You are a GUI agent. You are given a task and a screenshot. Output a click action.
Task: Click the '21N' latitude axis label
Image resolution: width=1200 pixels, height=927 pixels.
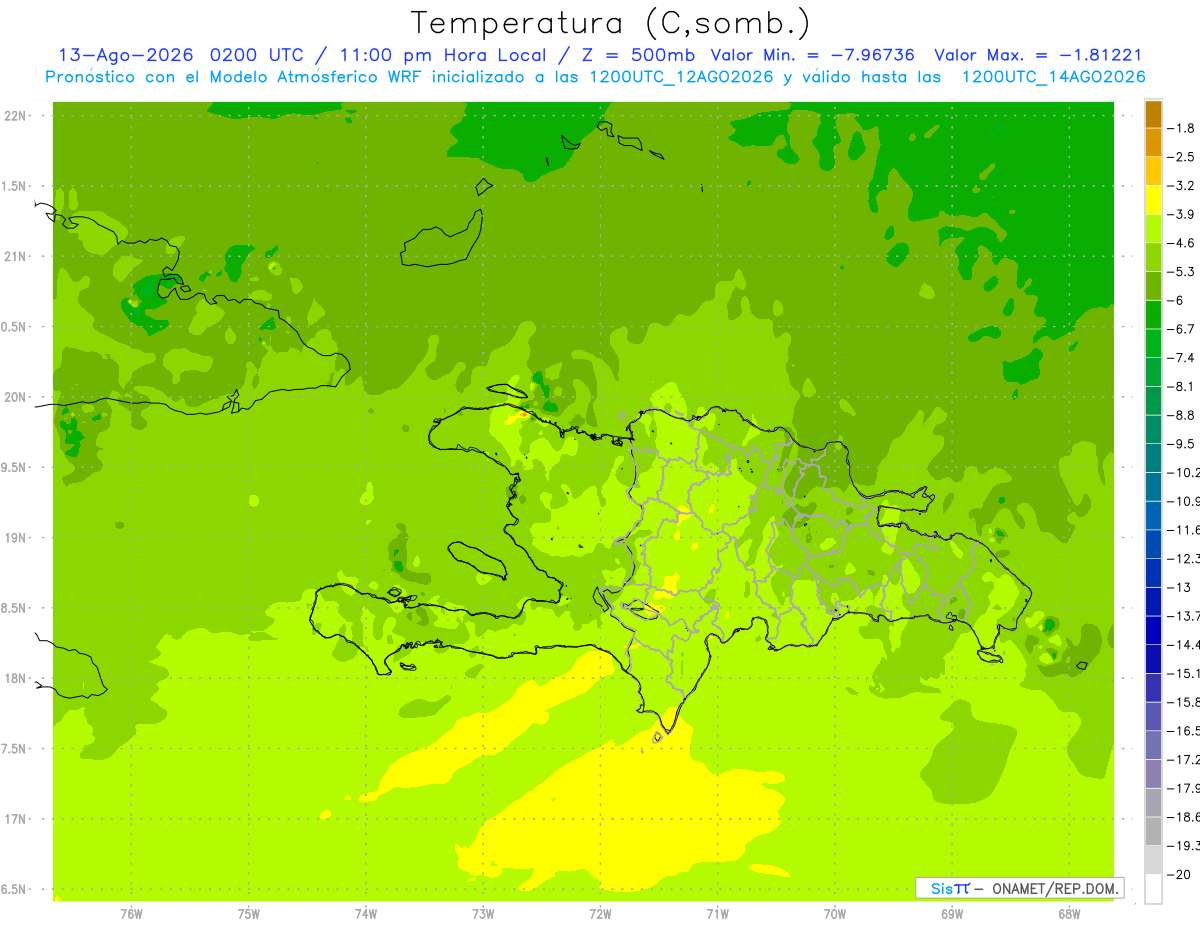(x=17, y=256)
